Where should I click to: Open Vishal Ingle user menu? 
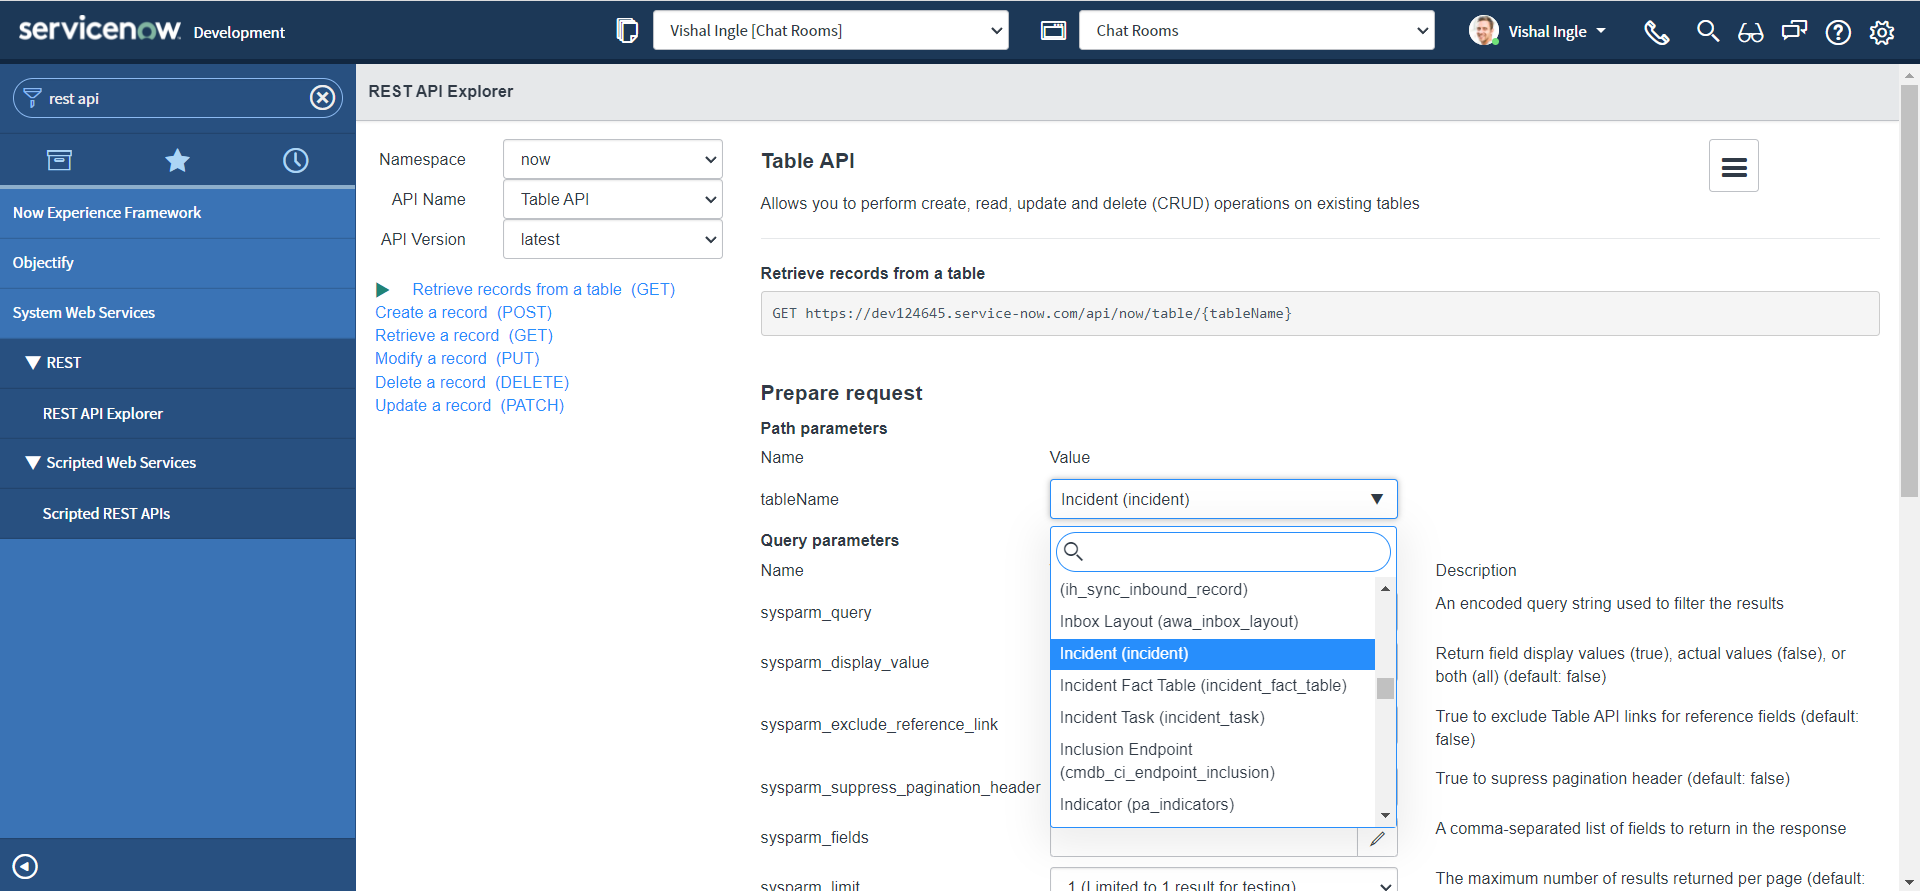[1557, 32]
